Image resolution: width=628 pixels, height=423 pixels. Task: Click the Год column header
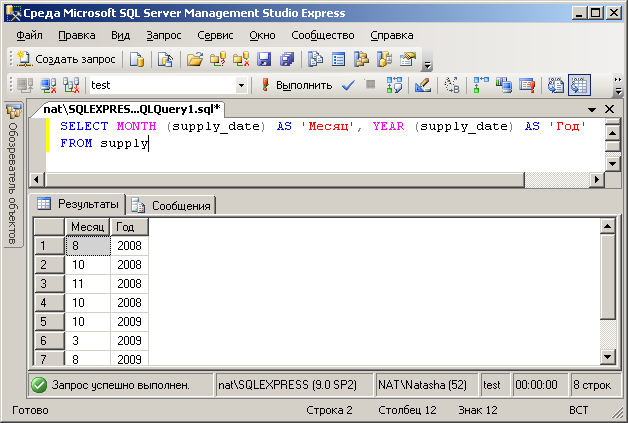point(129,227)
